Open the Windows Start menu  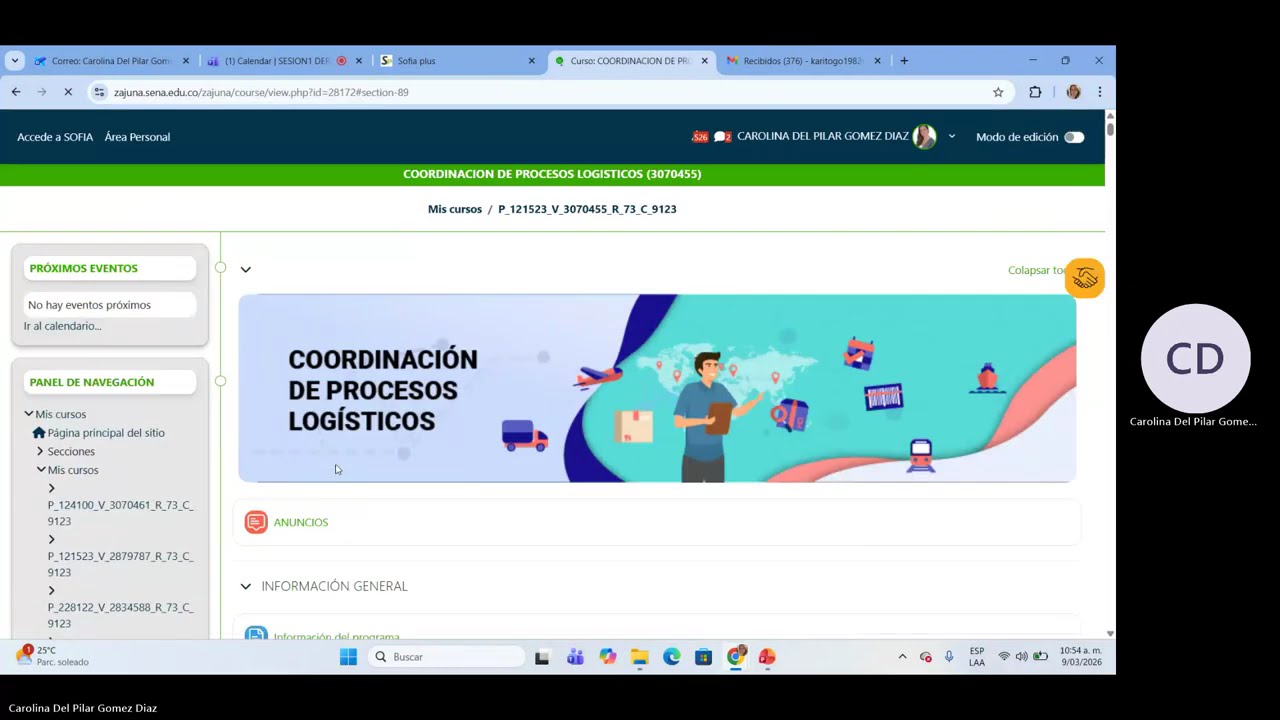pyautogui.click(x=348, y=657)
